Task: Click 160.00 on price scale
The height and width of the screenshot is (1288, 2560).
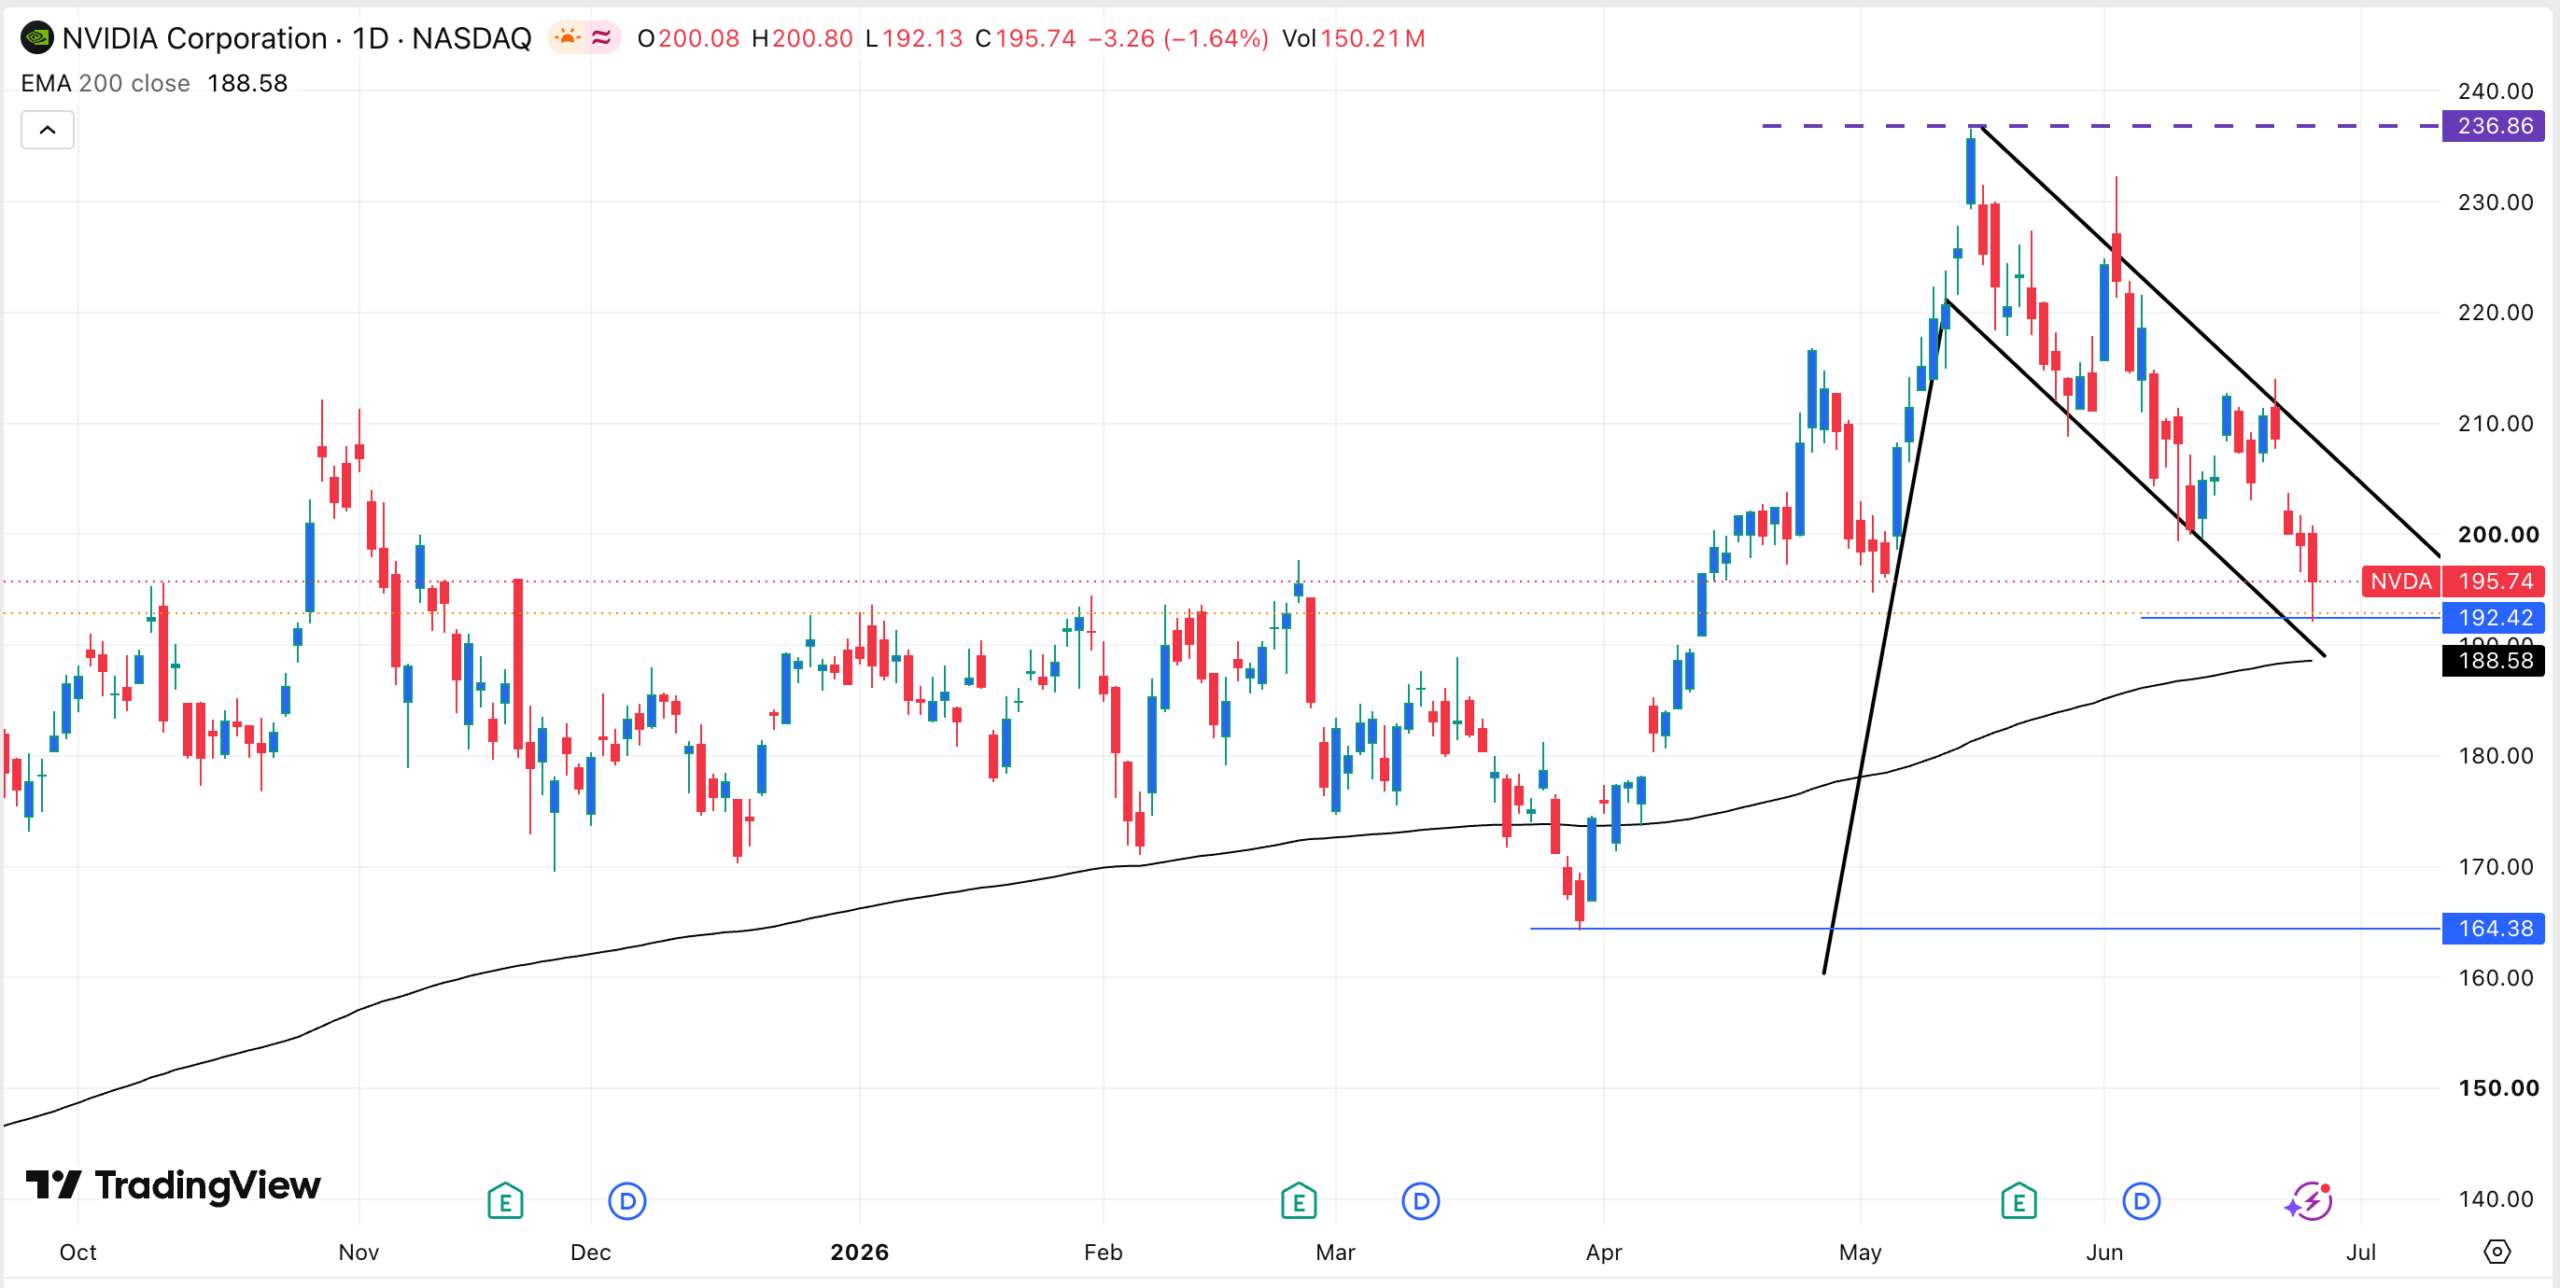Action: tap(2496, 978)
